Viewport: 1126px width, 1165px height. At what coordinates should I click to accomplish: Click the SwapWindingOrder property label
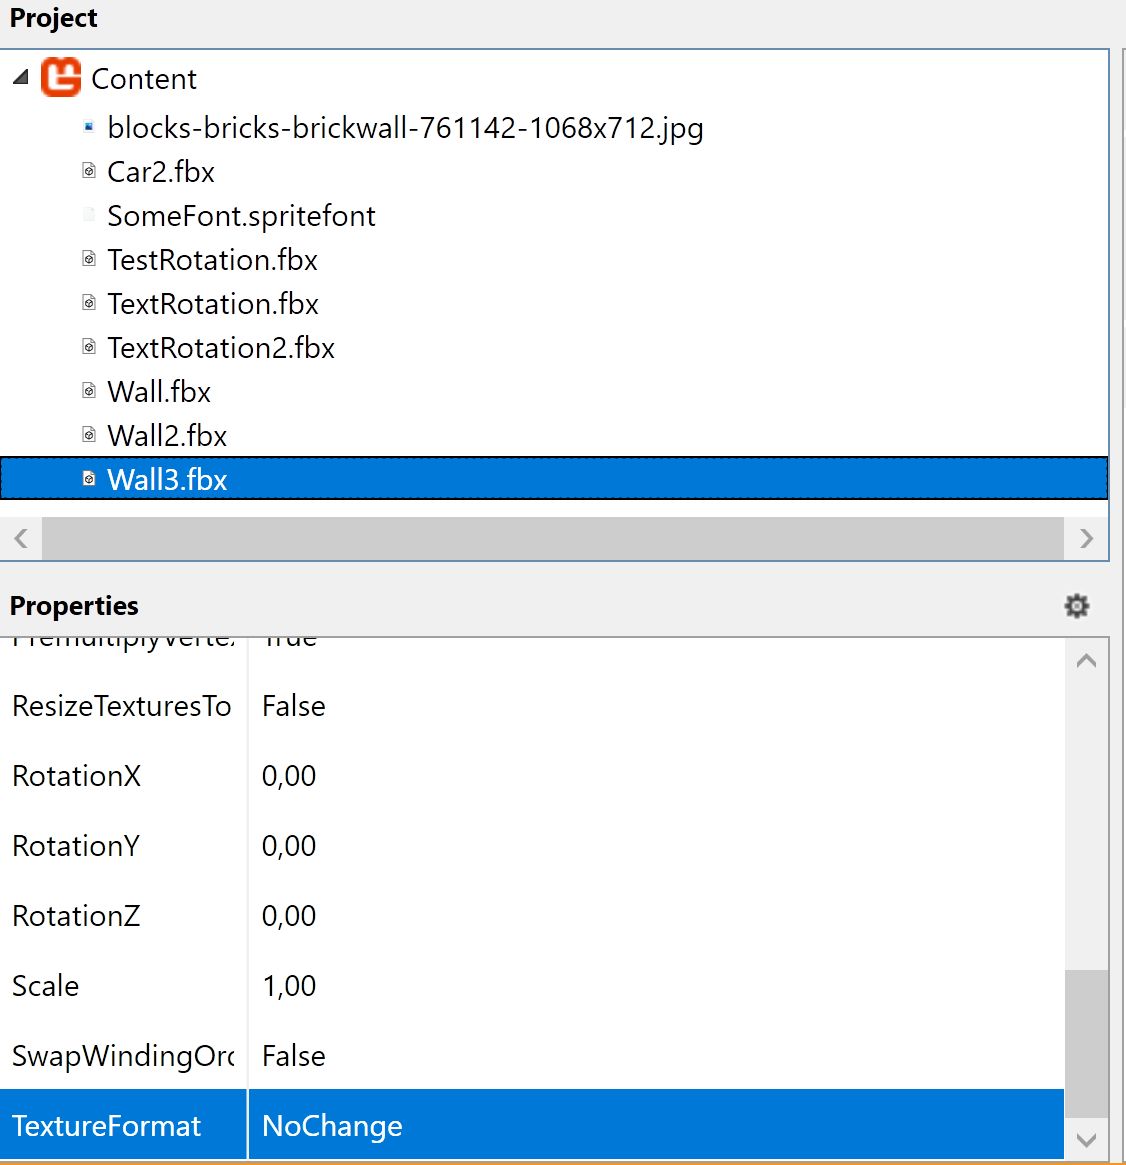pos(123,1056)
